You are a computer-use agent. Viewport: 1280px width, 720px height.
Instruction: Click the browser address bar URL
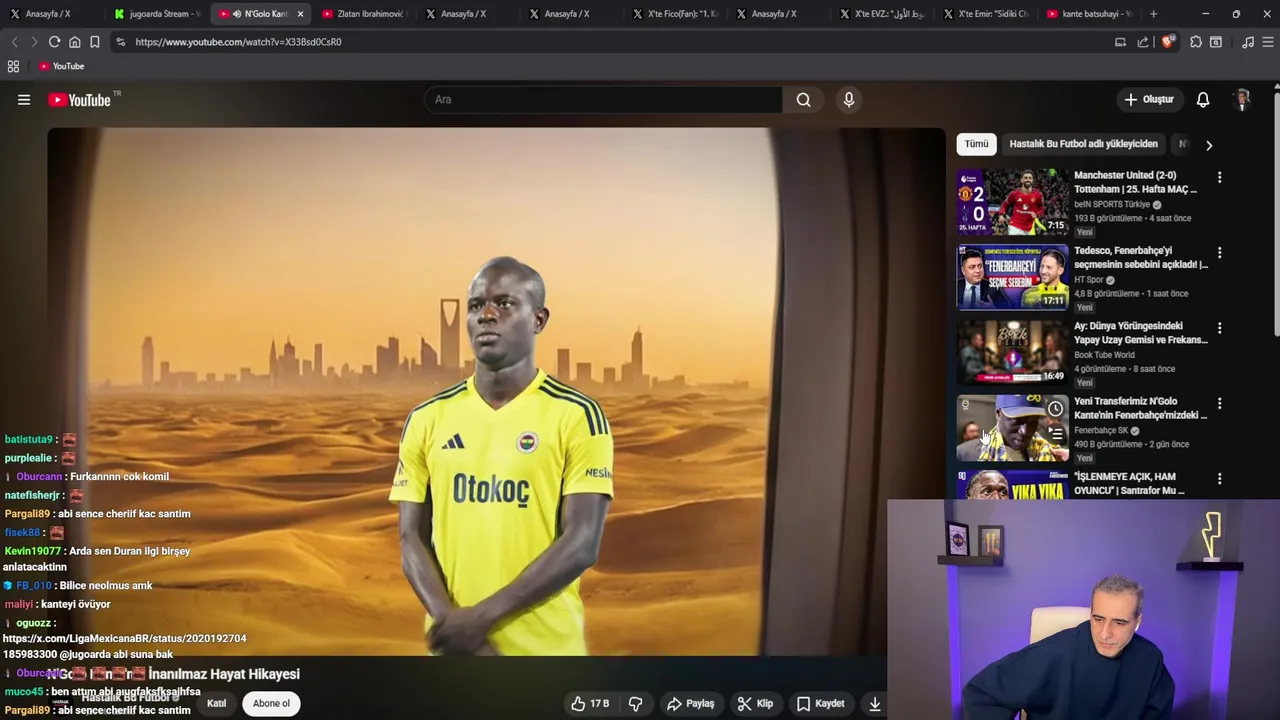(x=238, y=42)
